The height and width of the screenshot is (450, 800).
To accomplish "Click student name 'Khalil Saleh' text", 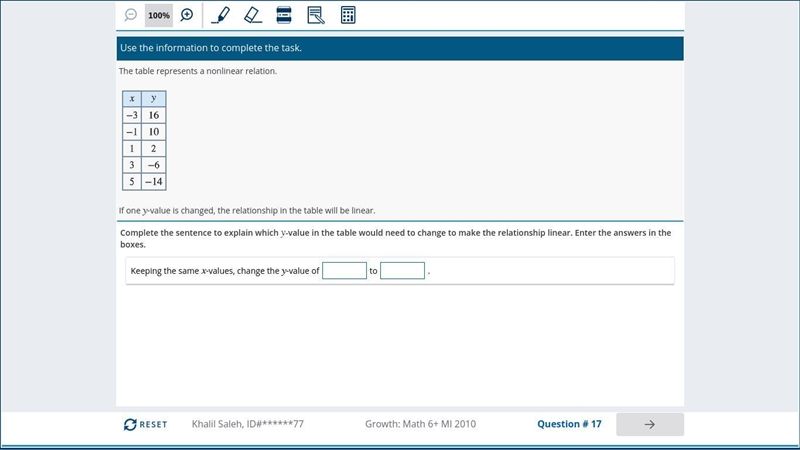I will pos(218,424).
